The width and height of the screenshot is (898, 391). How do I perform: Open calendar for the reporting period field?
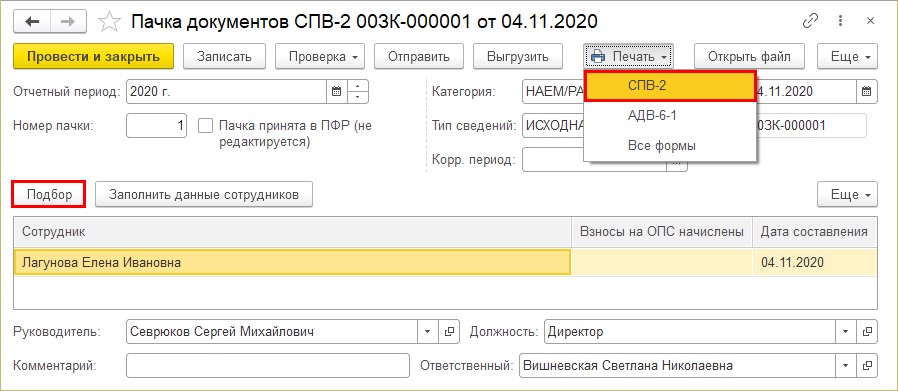pyautogui.click(x=337, y=92)
